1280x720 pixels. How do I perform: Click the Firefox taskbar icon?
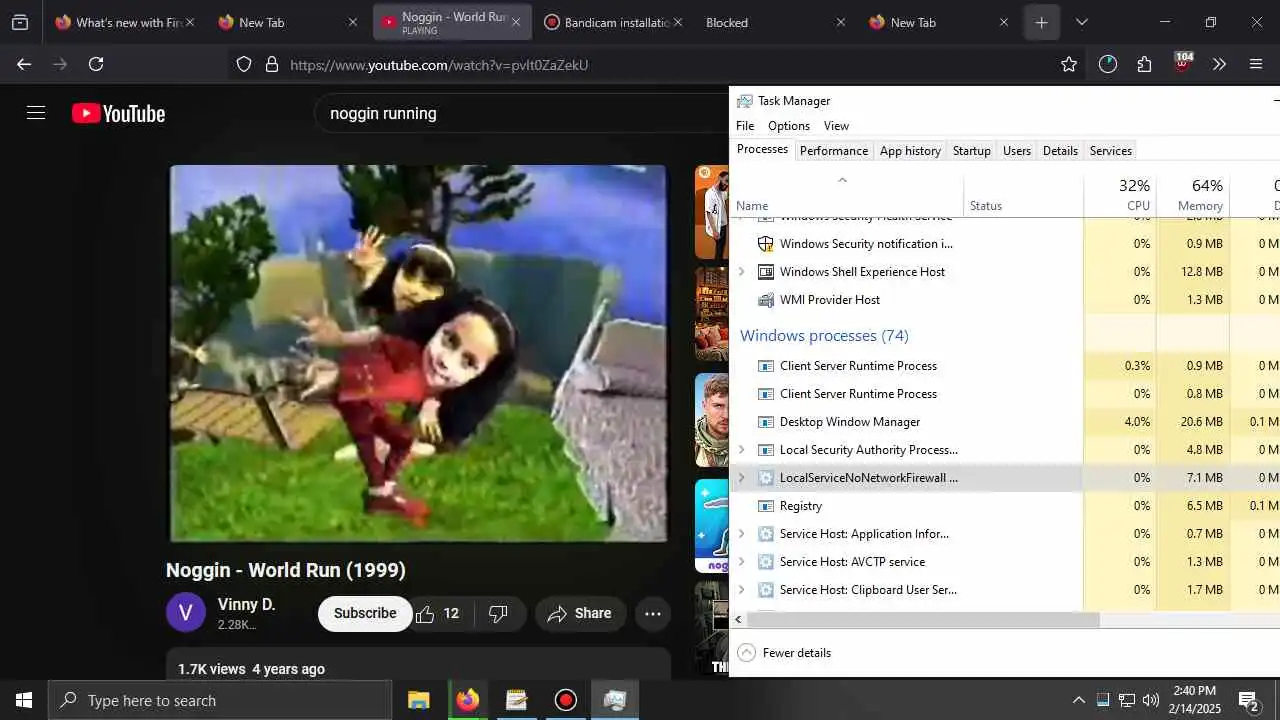[x=467, y=700]
